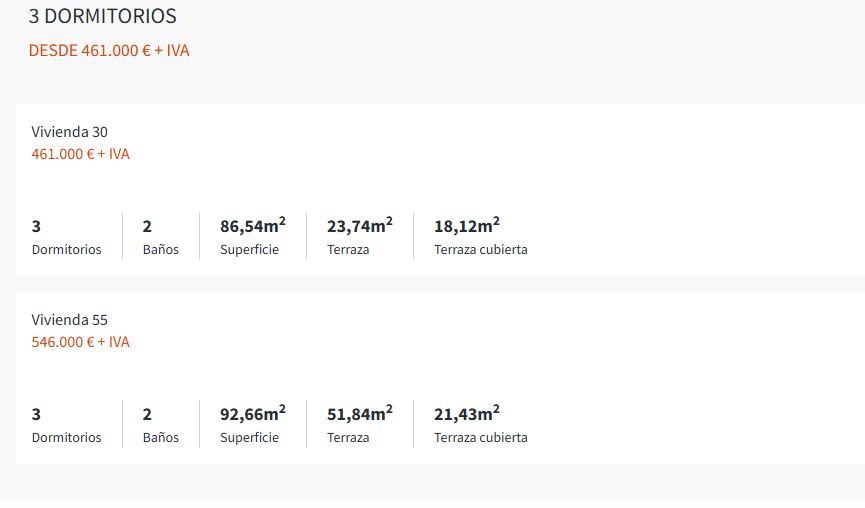Click Superficie label in Vivienda 55 card

(249, 437)
